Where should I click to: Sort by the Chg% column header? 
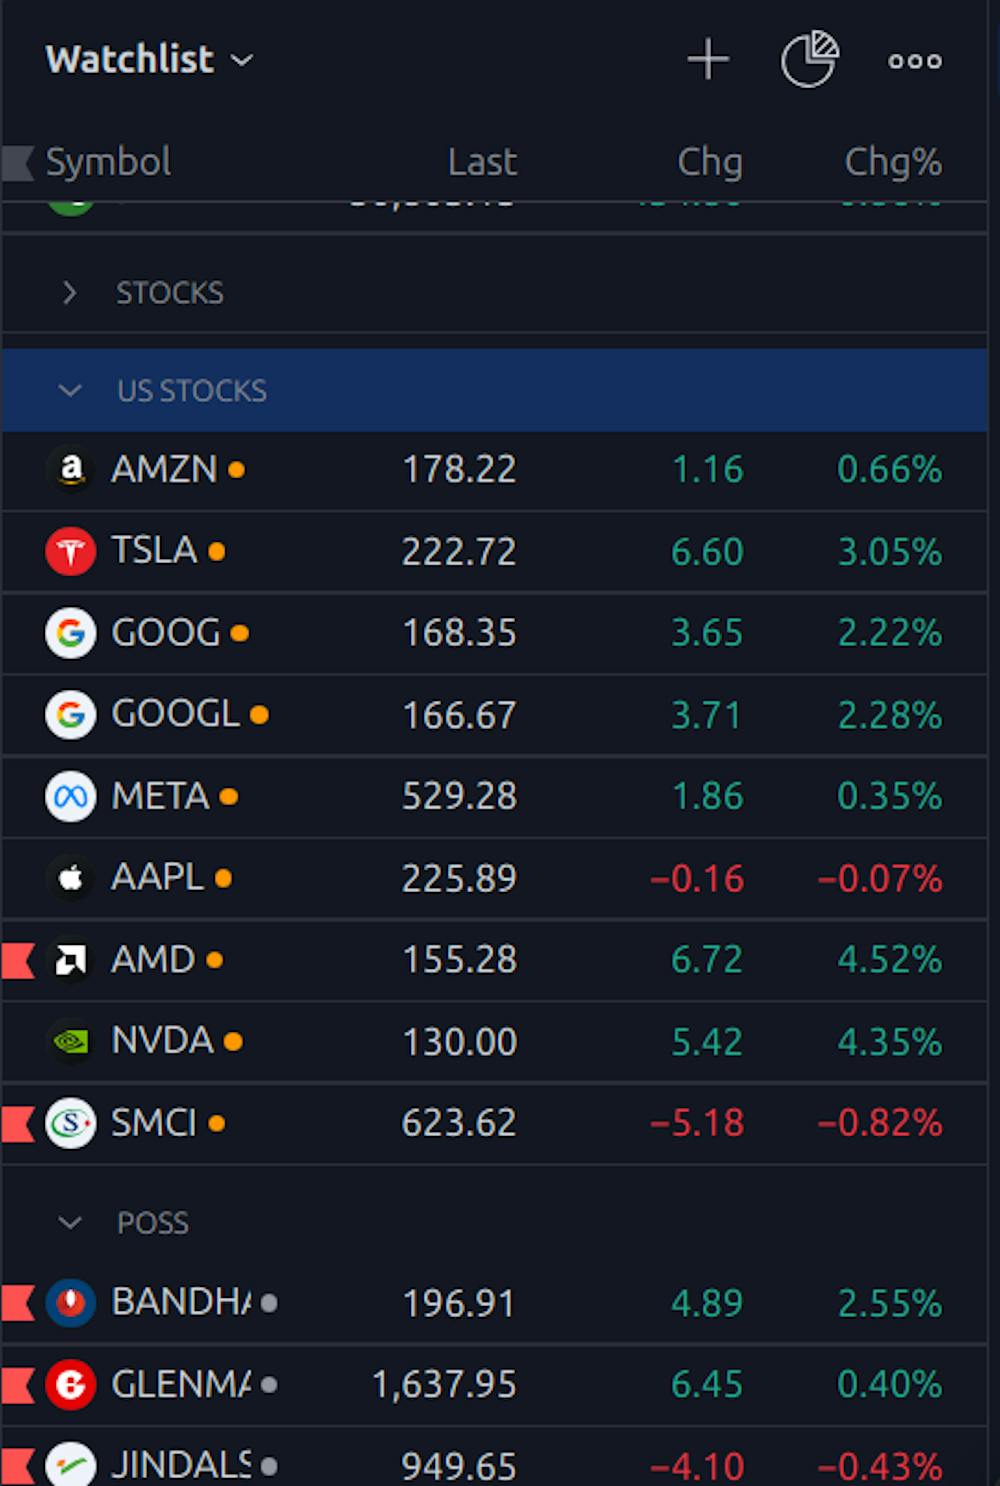(x=893, y=162)
